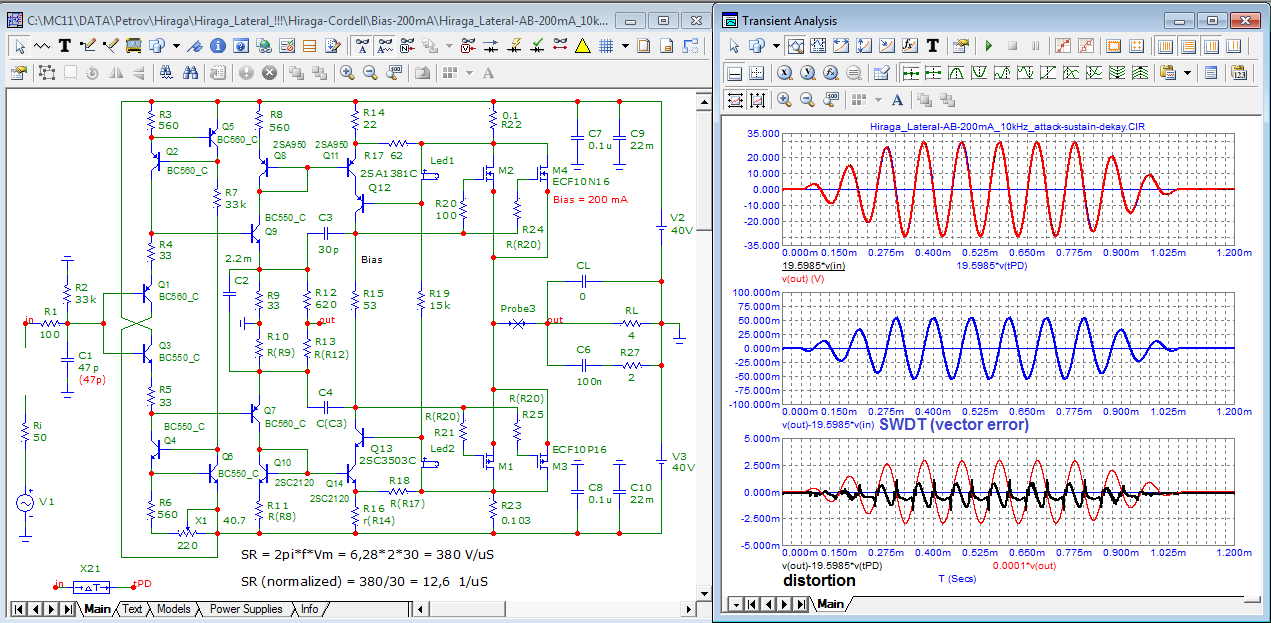Image resolution: width=1271 pixels, height=623 pixels.
Task: Toggle the Scale mode button in analysis toolbar
Action: click(795, 45)
